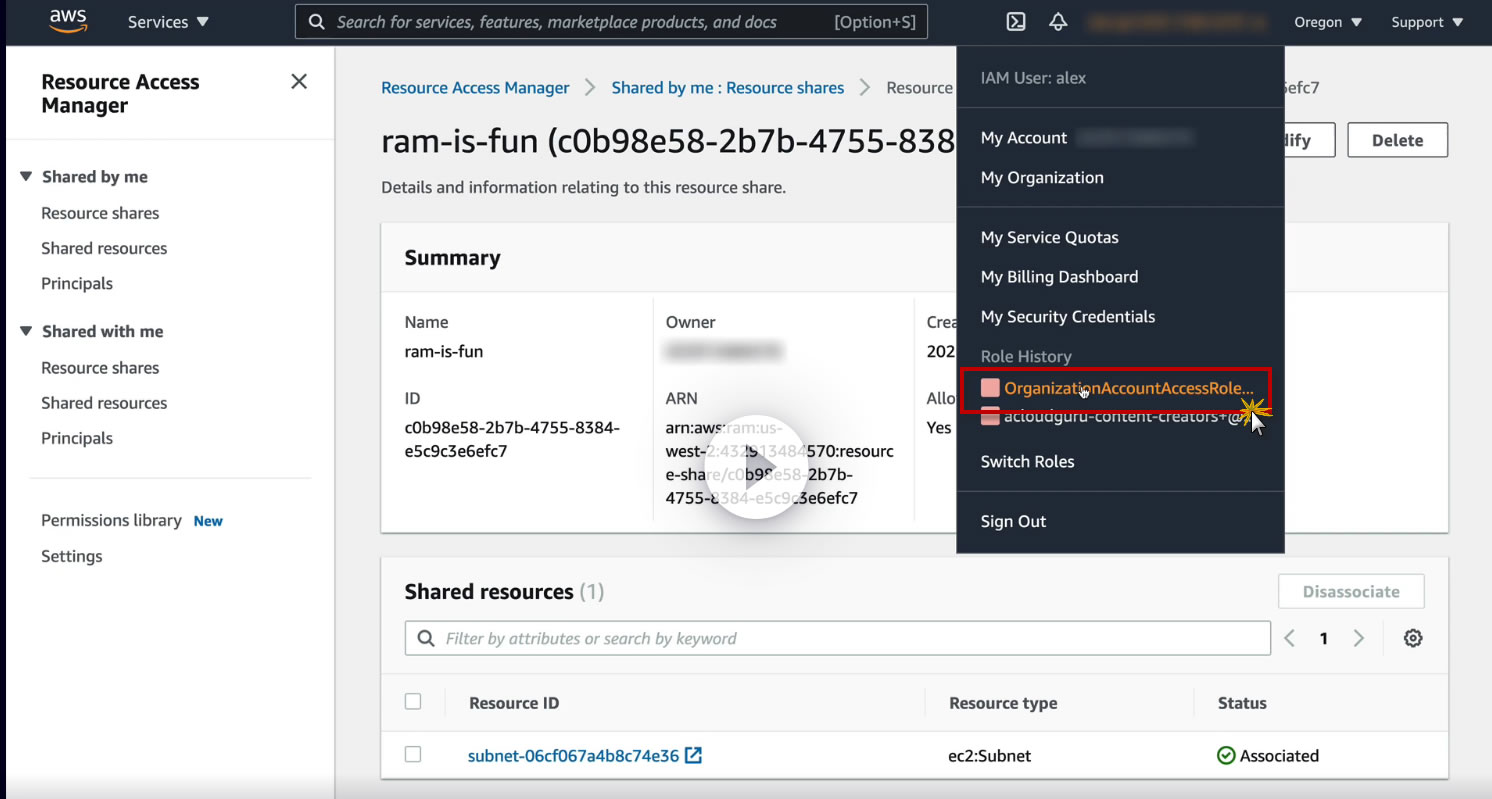Go to previous page of shared resources

click(x=1290, y=638)
